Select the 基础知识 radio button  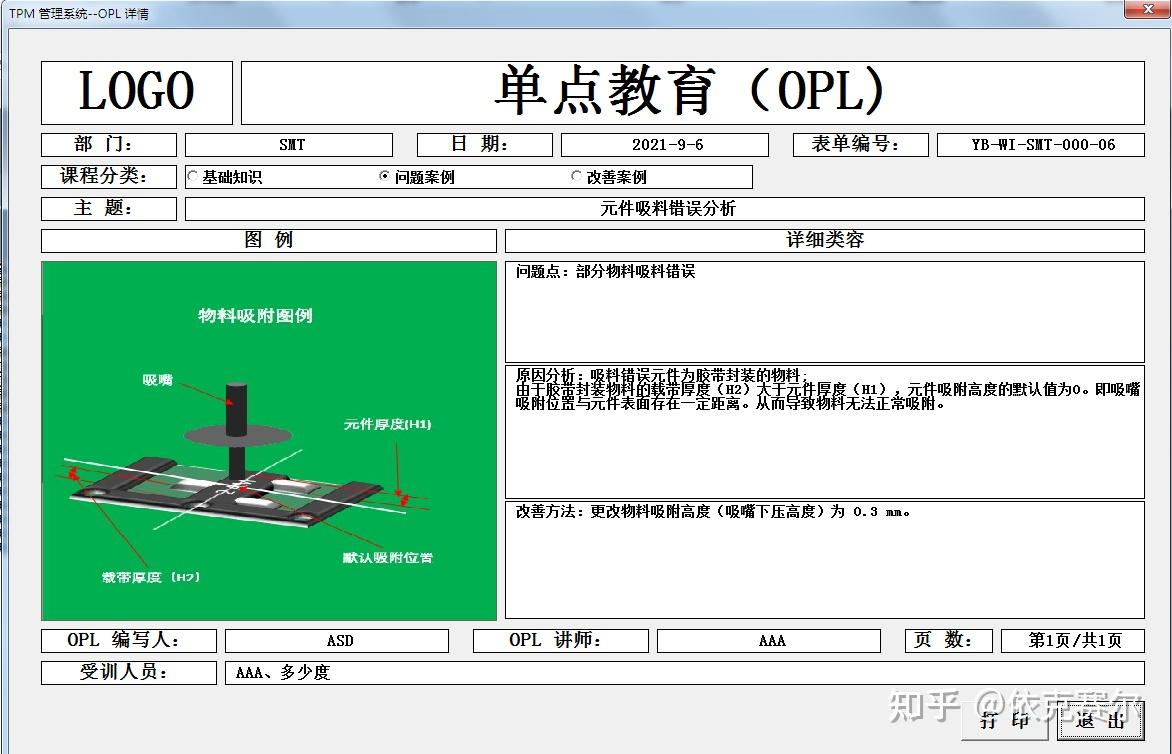click(x=192, y=176)
